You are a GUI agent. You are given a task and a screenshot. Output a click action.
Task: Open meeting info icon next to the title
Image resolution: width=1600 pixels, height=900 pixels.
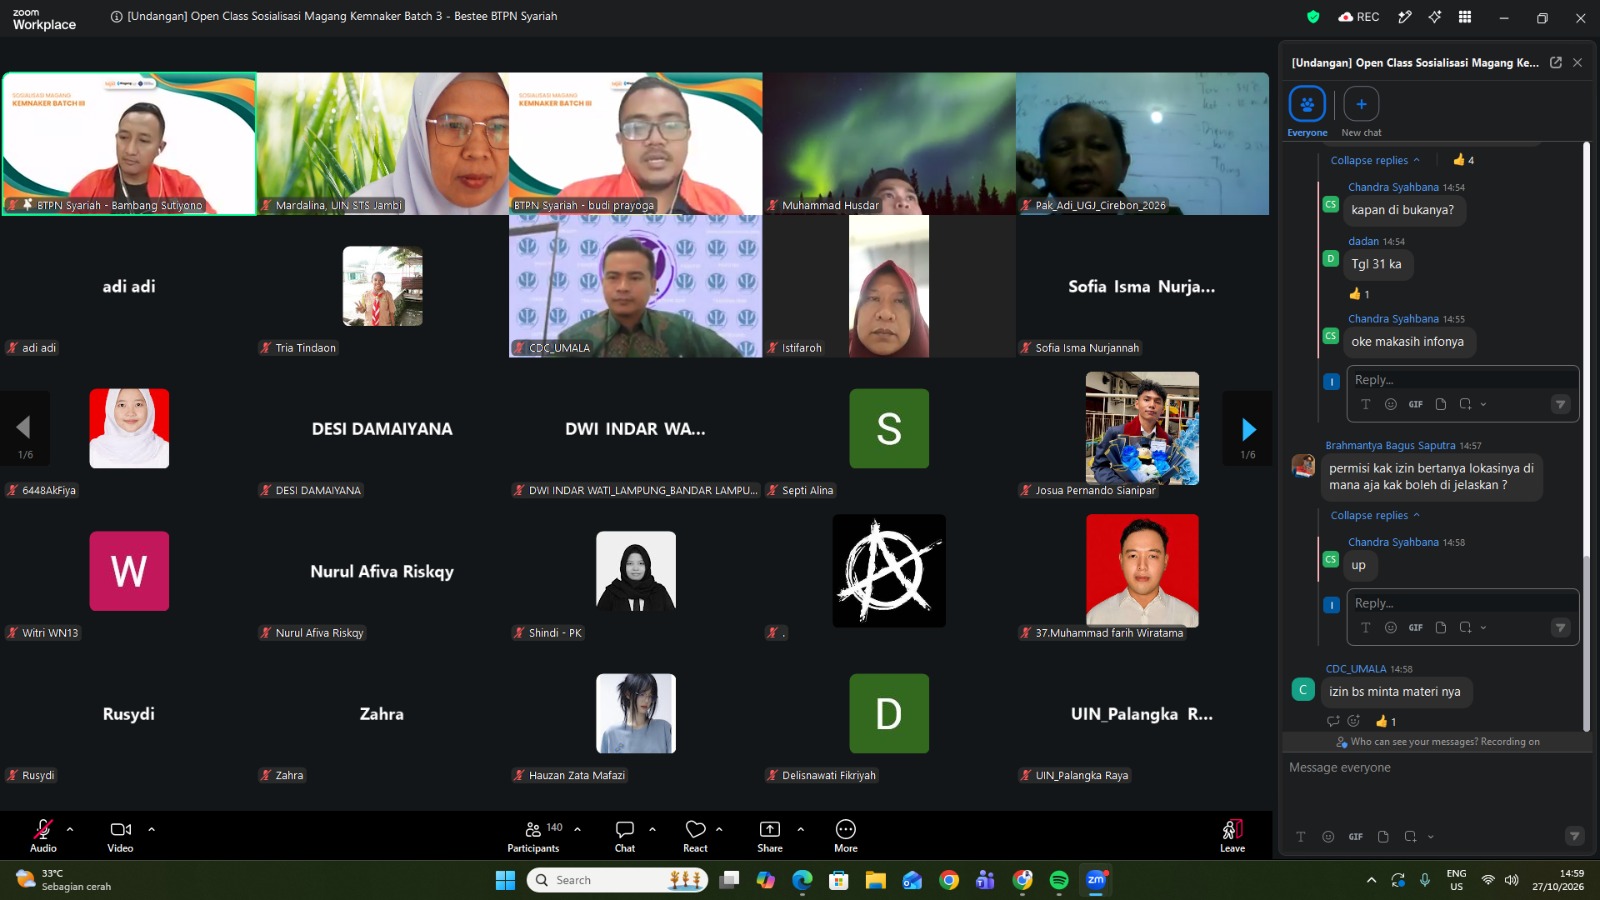[x=116, y=17]
